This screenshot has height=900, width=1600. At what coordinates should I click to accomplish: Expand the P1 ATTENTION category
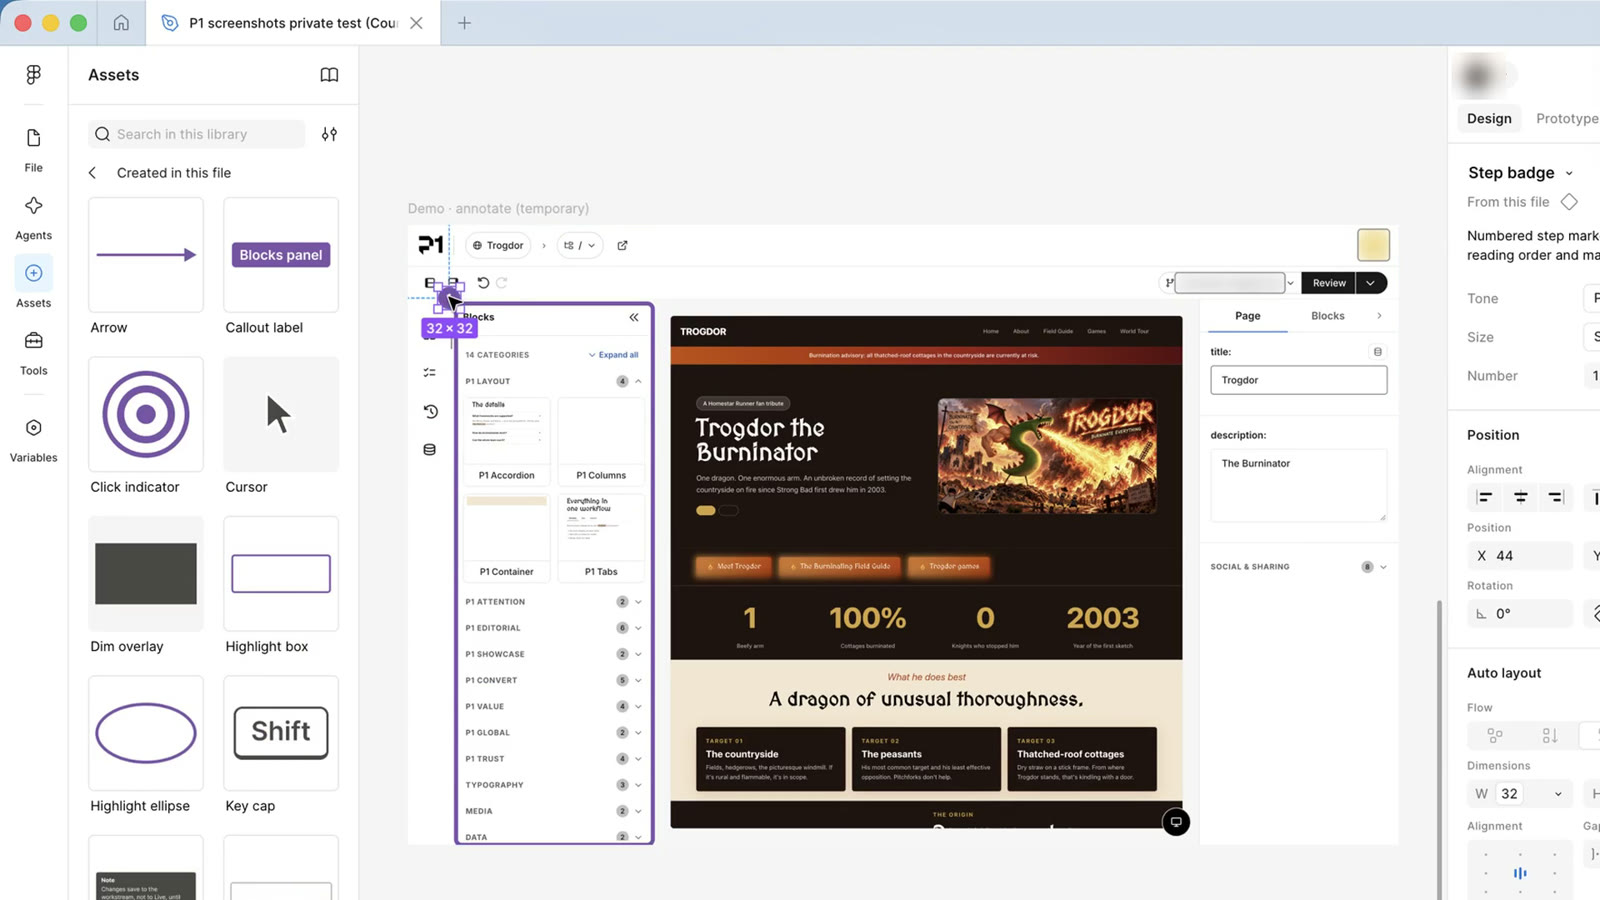[x=638, y=602]
